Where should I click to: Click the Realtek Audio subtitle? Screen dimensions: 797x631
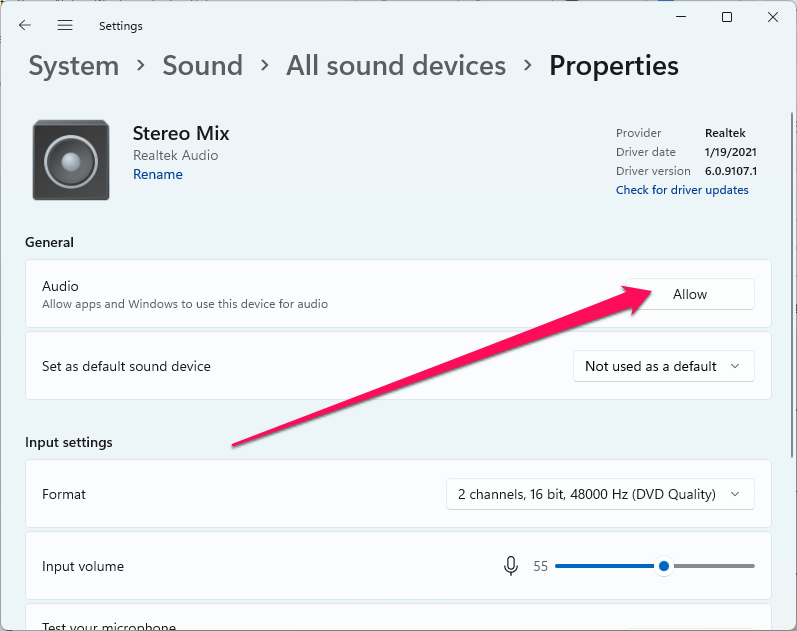(175, 155)
